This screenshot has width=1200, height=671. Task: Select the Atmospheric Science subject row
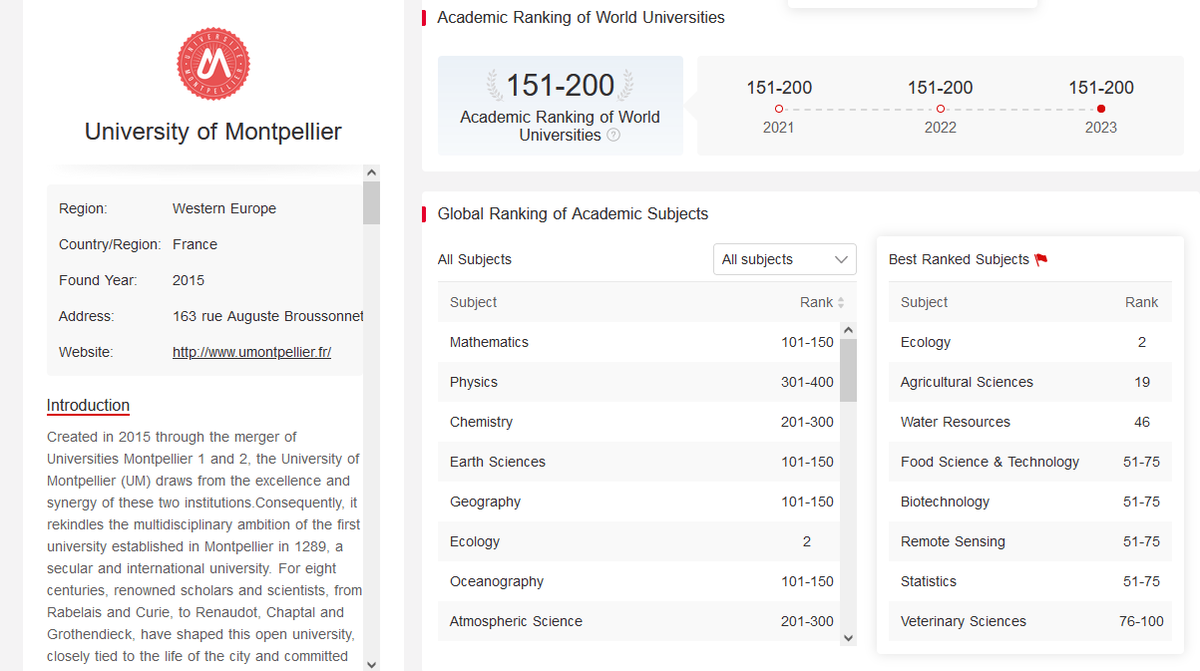[x=639, y=622]
